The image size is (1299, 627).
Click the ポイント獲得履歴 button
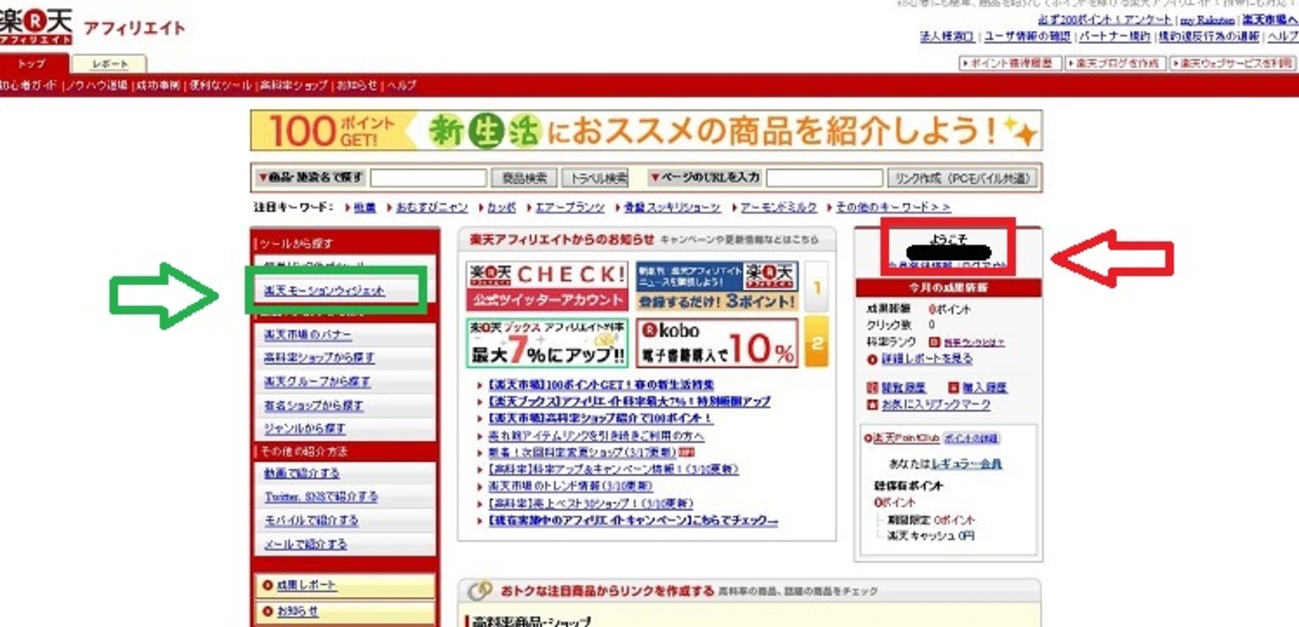pos(1009,63)
